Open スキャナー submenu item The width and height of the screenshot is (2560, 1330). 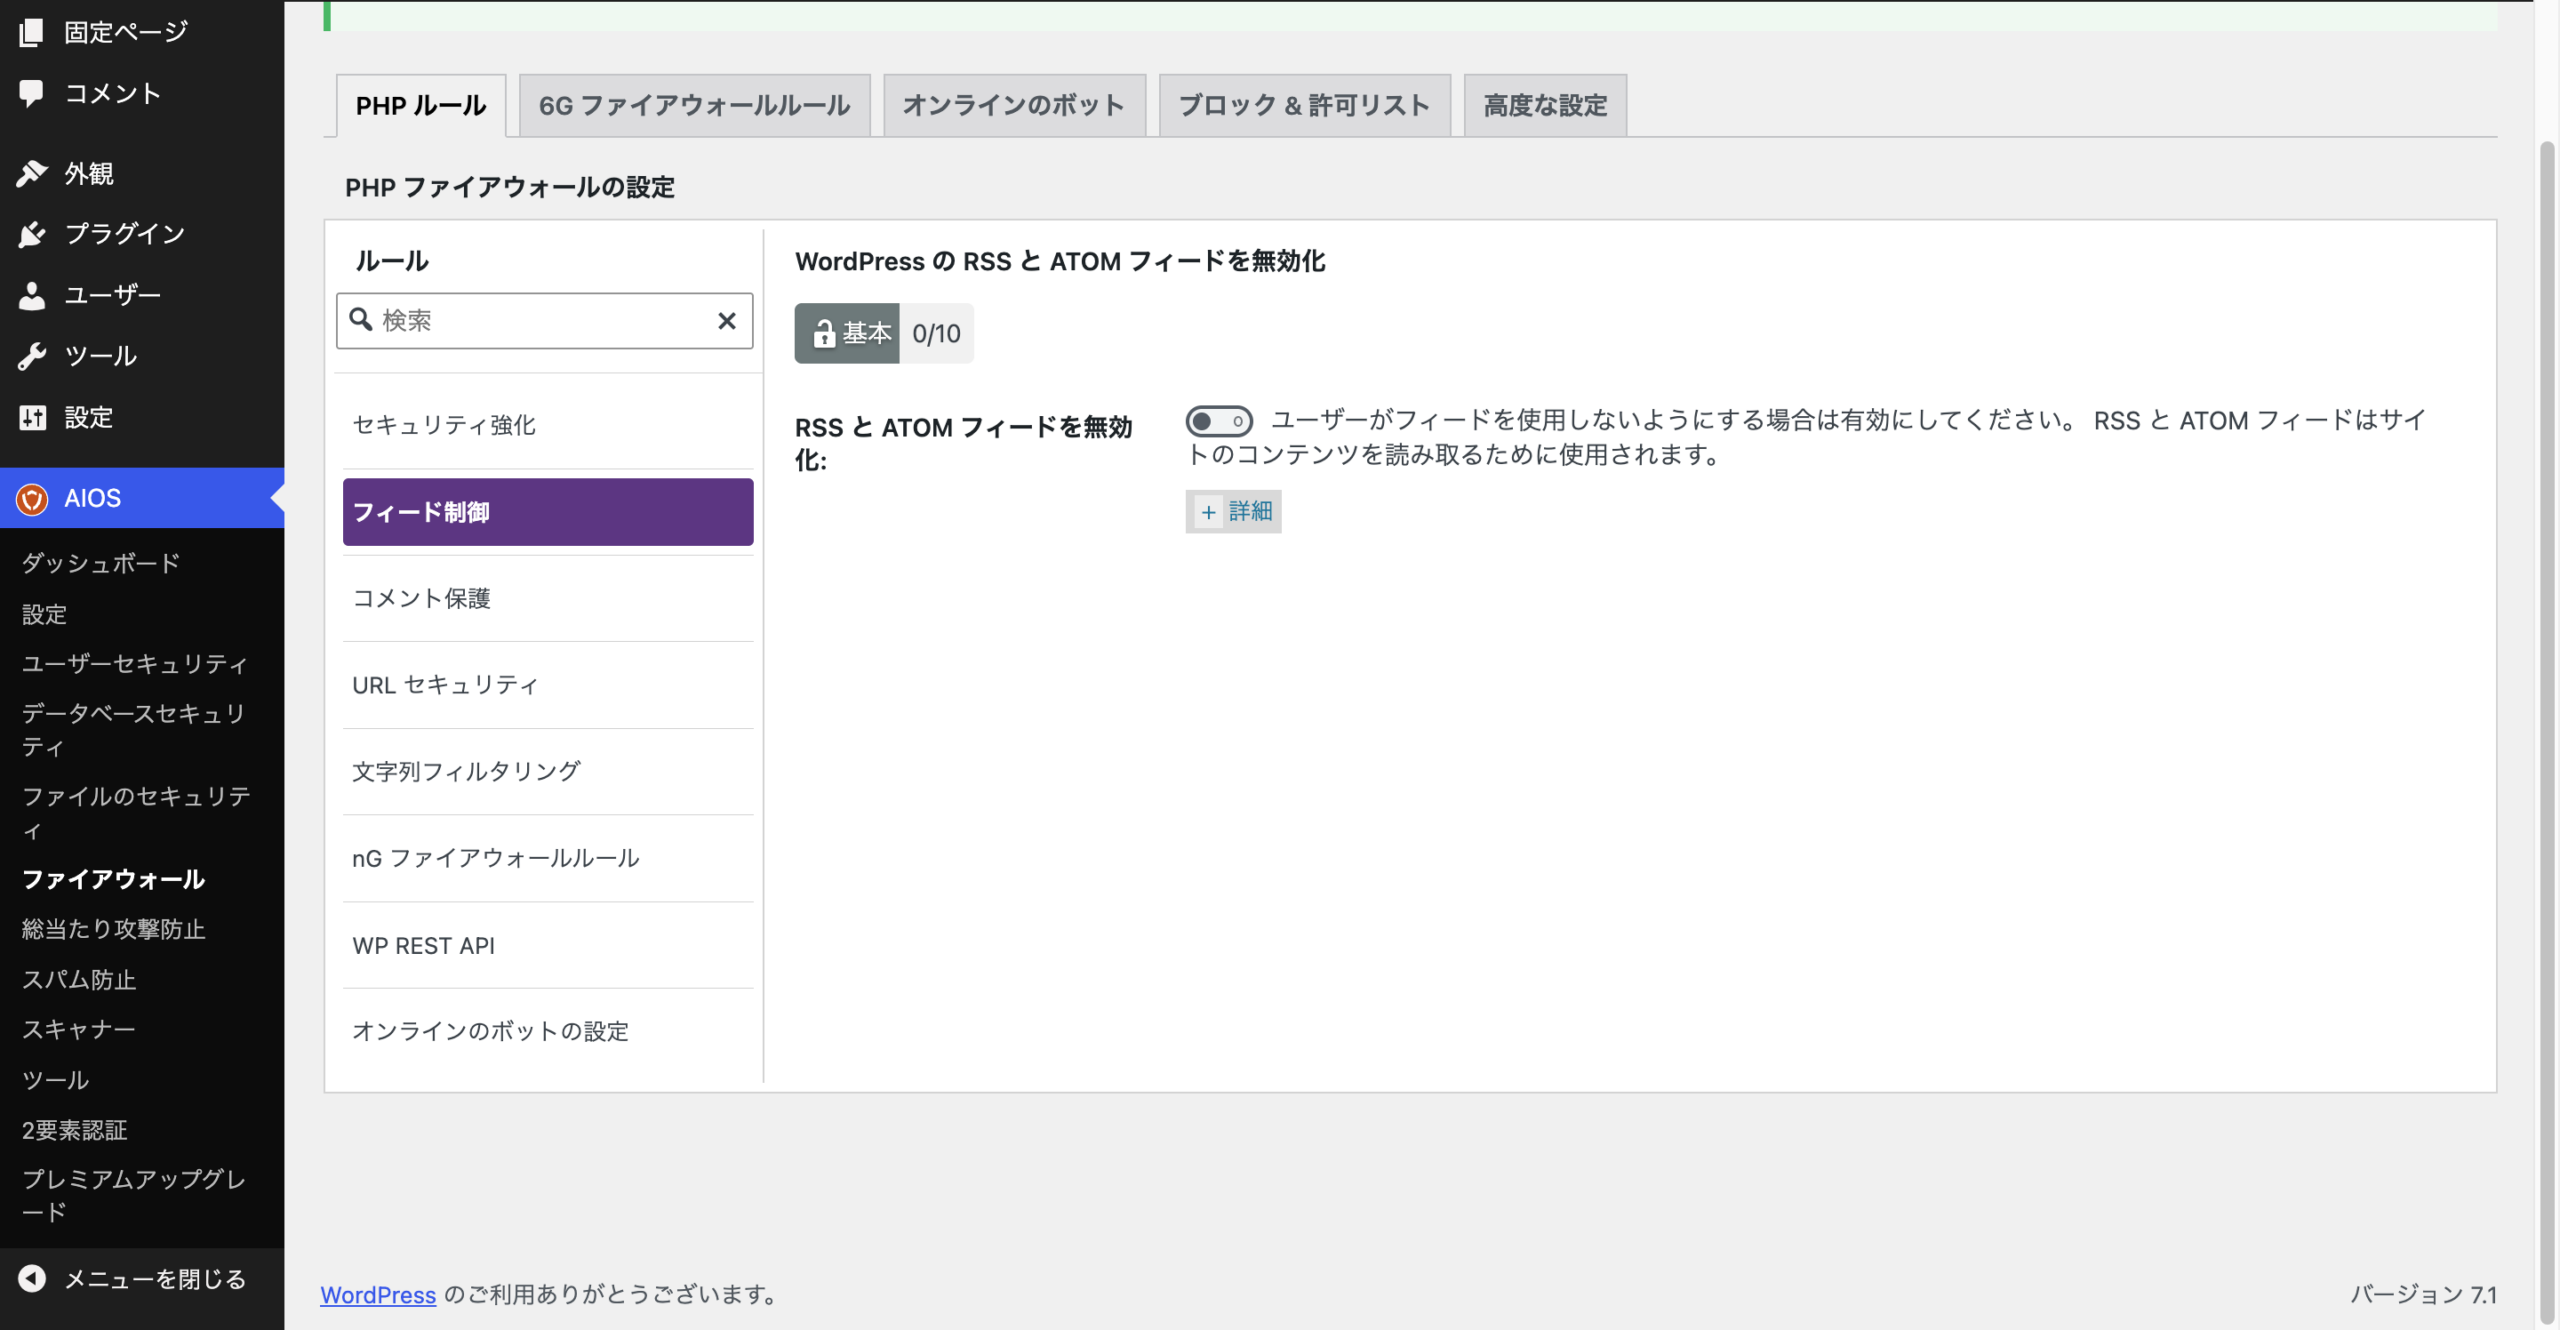click(x=78, y=1029)
